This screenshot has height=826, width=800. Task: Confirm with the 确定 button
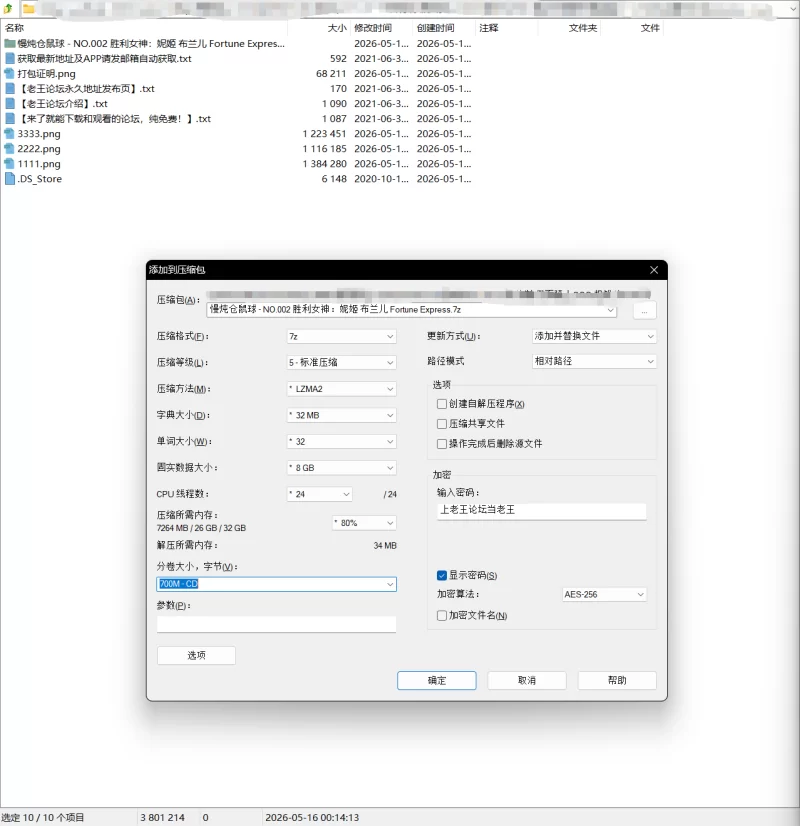(x=437, y=680)
